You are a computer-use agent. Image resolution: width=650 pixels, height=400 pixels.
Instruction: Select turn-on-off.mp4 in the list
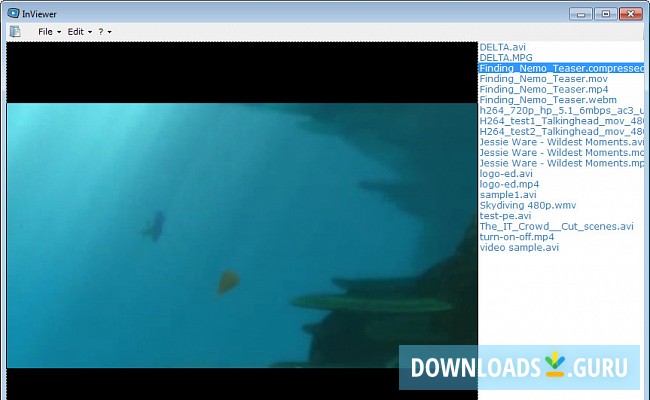coord(517,237)
